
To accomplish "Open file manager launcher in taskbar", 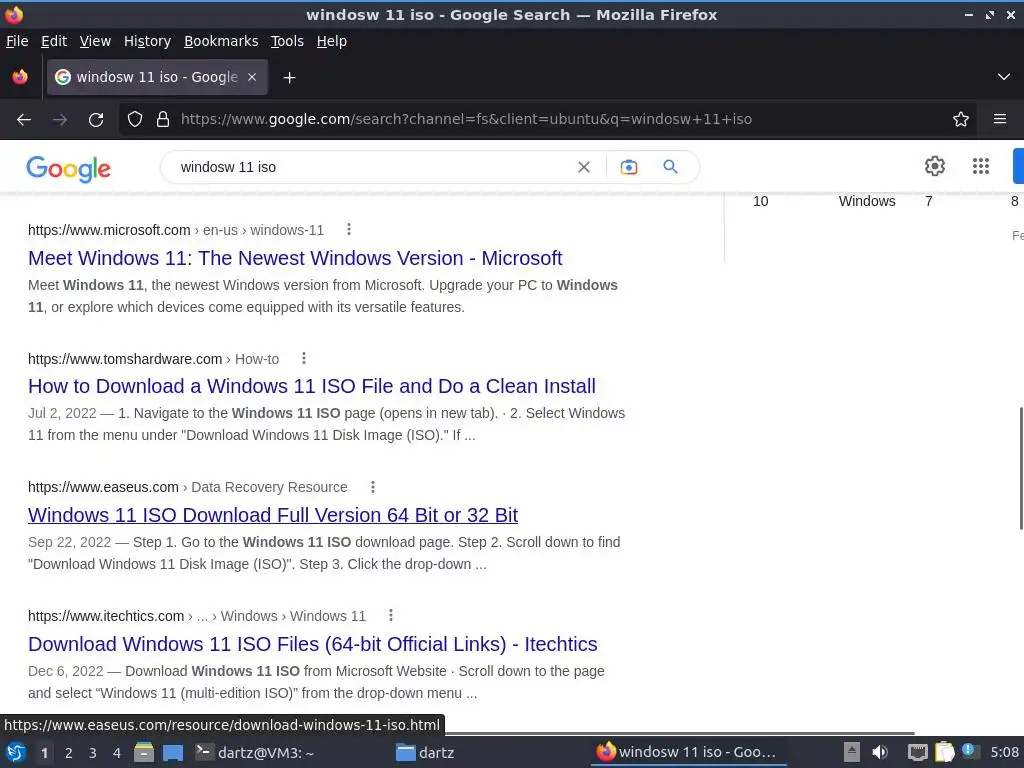I will coord(144,752).
